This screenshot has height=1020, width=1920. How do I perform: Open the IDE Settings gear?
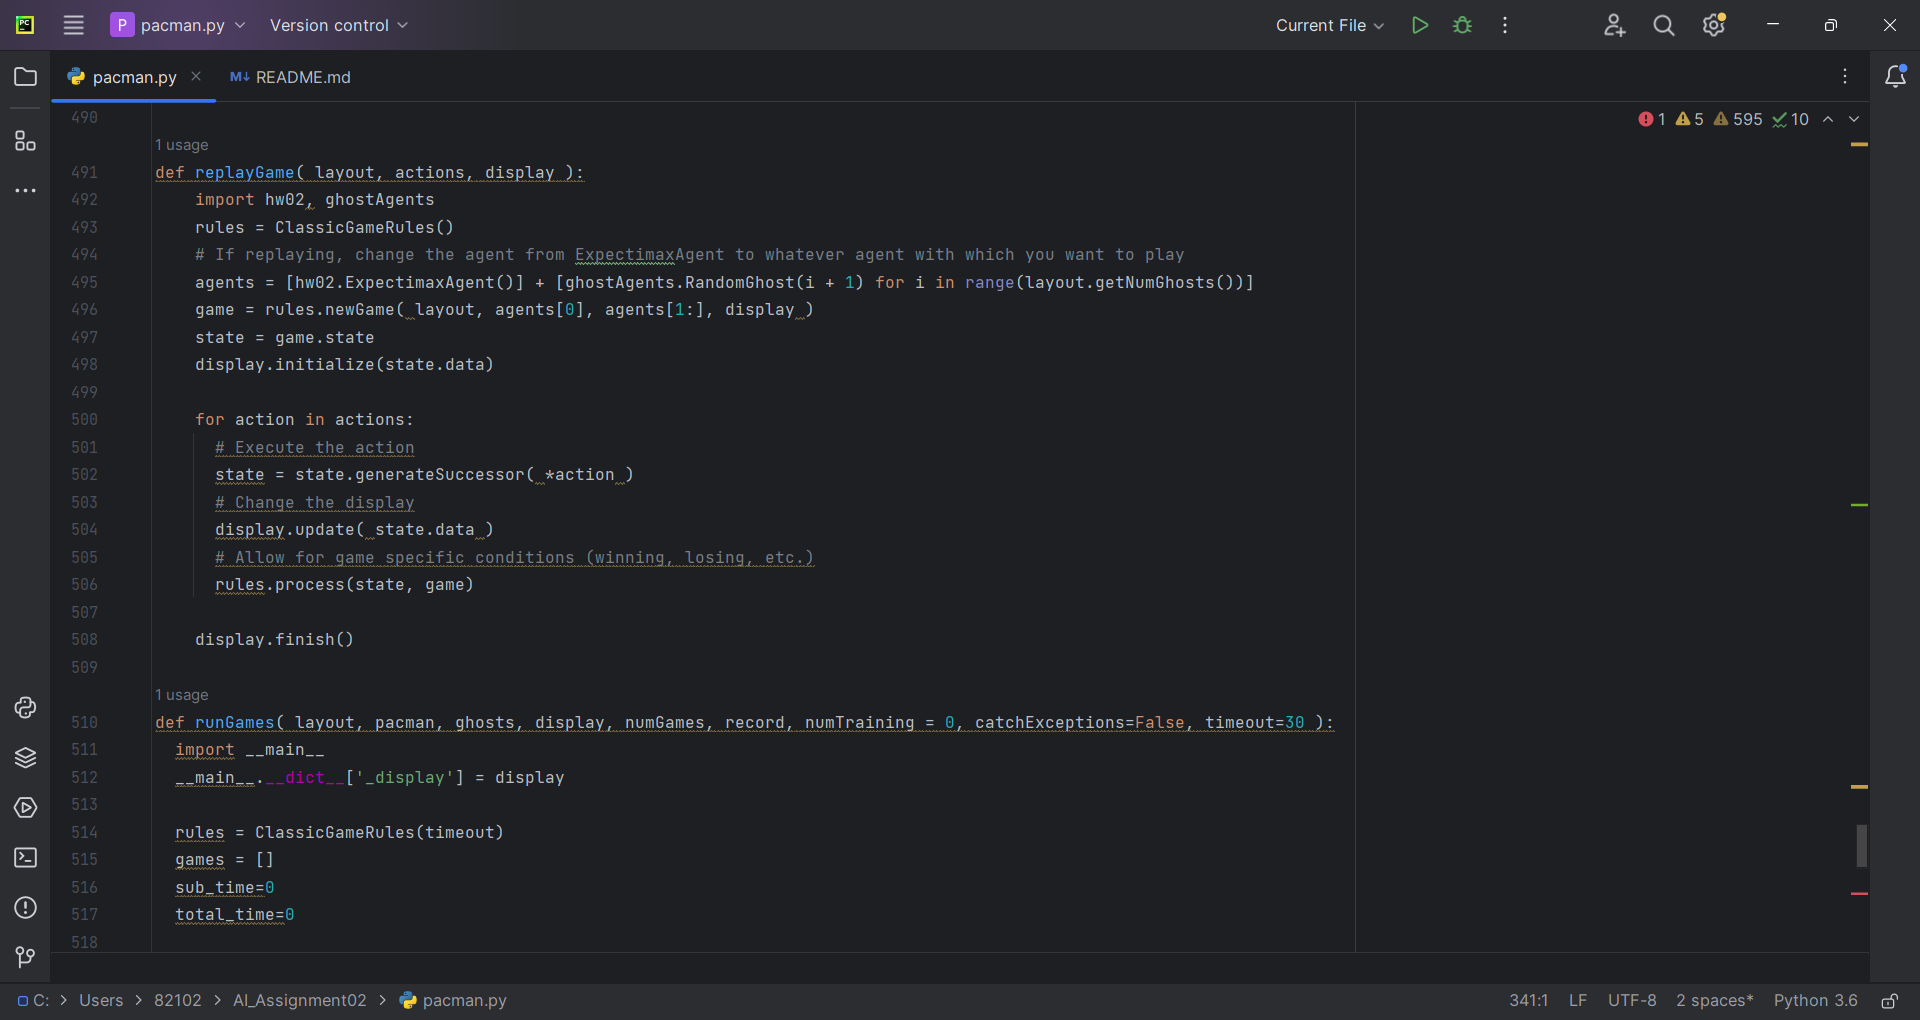(x=1714, y=25)
